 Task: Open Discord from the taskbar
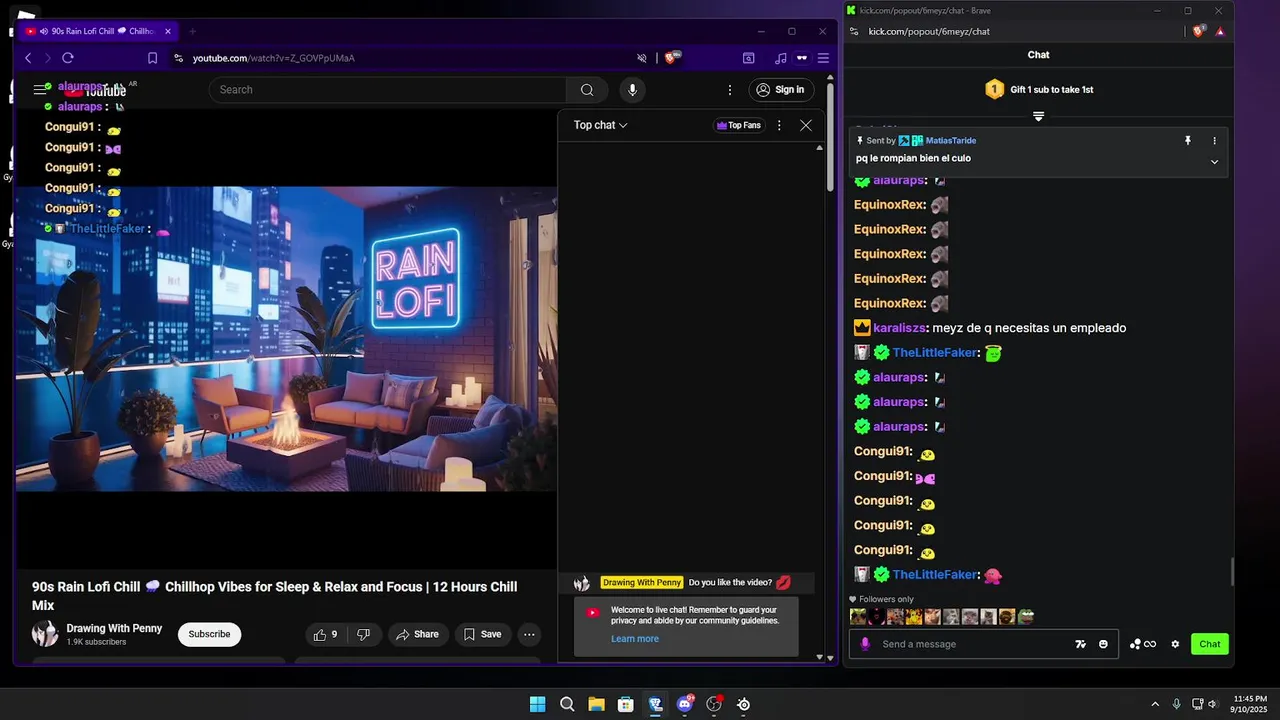click(x=685, y=705)
